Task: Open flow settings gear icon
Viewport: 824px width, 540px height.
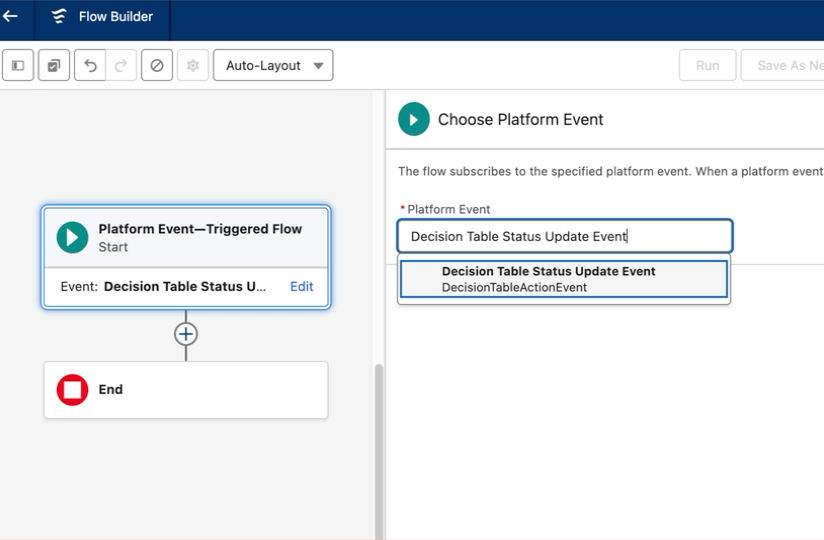Action: coord(193,65)
